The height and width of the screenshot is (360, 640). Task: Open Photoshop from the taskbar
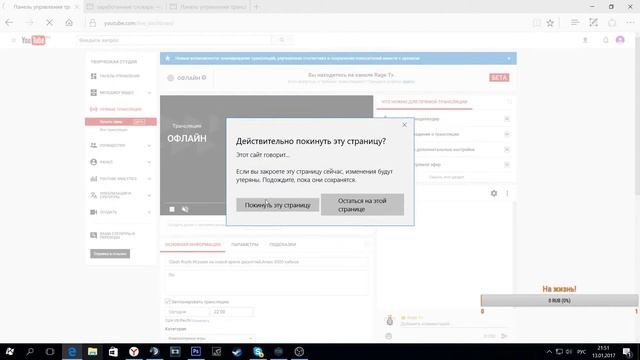[196, 351]
